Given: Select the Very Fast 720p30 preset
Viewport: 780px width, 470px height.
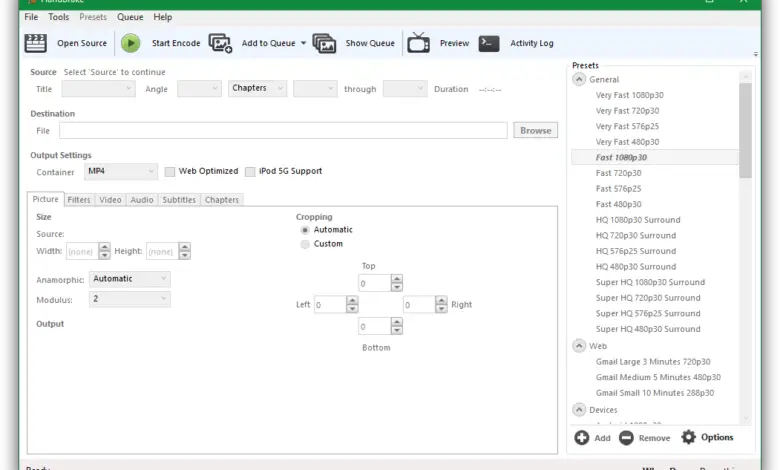Looking at the screenshot, I should 627,110.
